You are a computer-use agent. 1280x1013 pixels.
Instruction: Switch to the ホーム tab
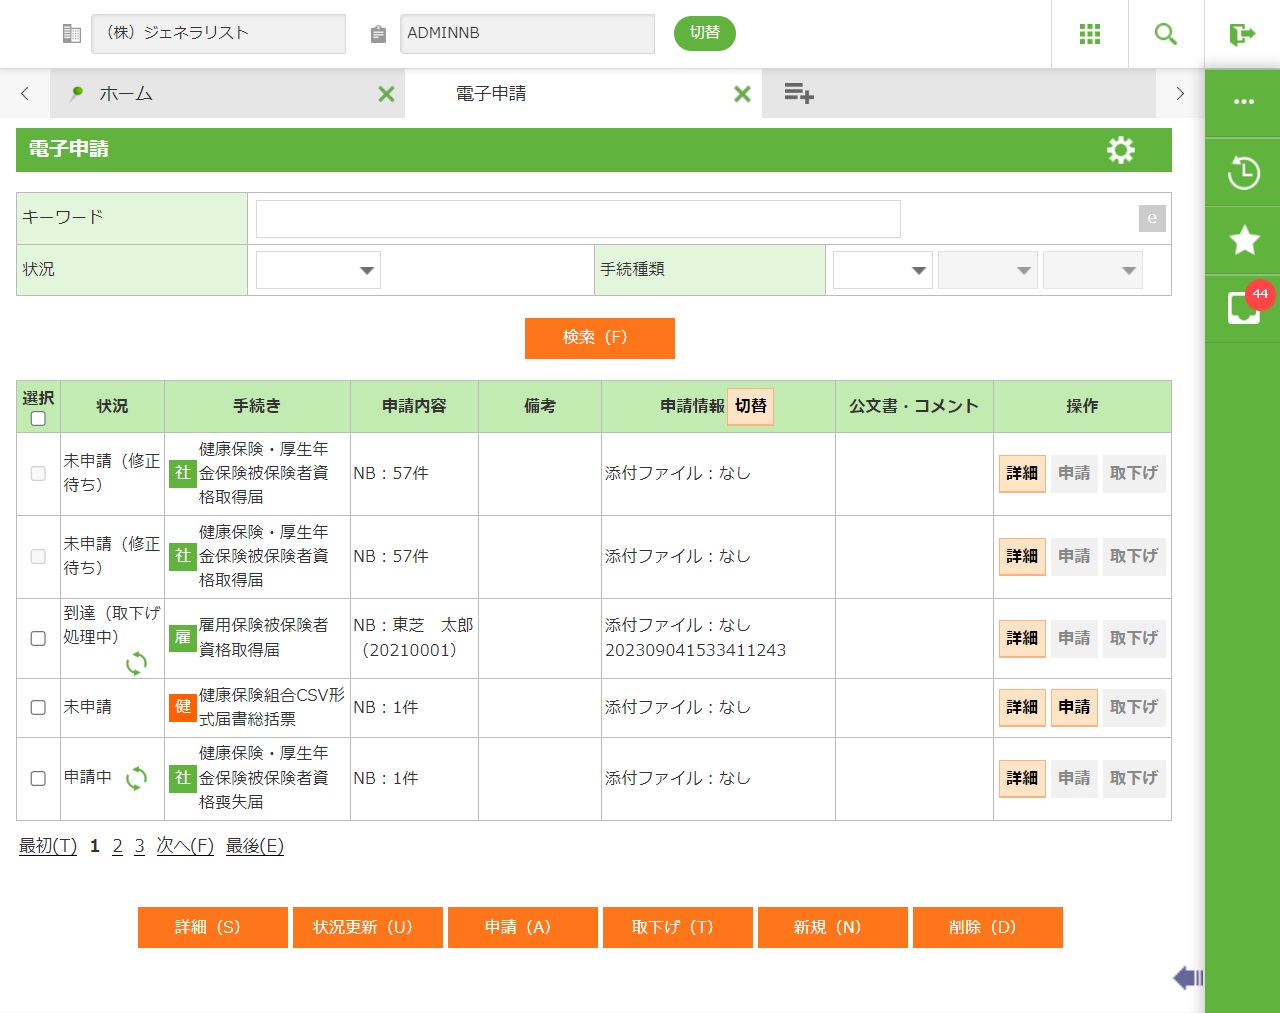click(x=126, y=94)
